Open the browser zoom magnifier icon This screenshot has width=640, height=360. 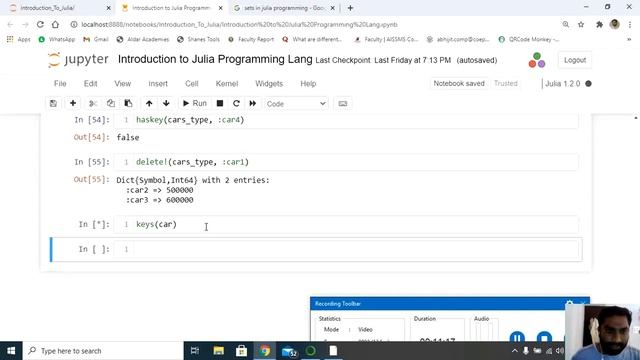point(566,24)
